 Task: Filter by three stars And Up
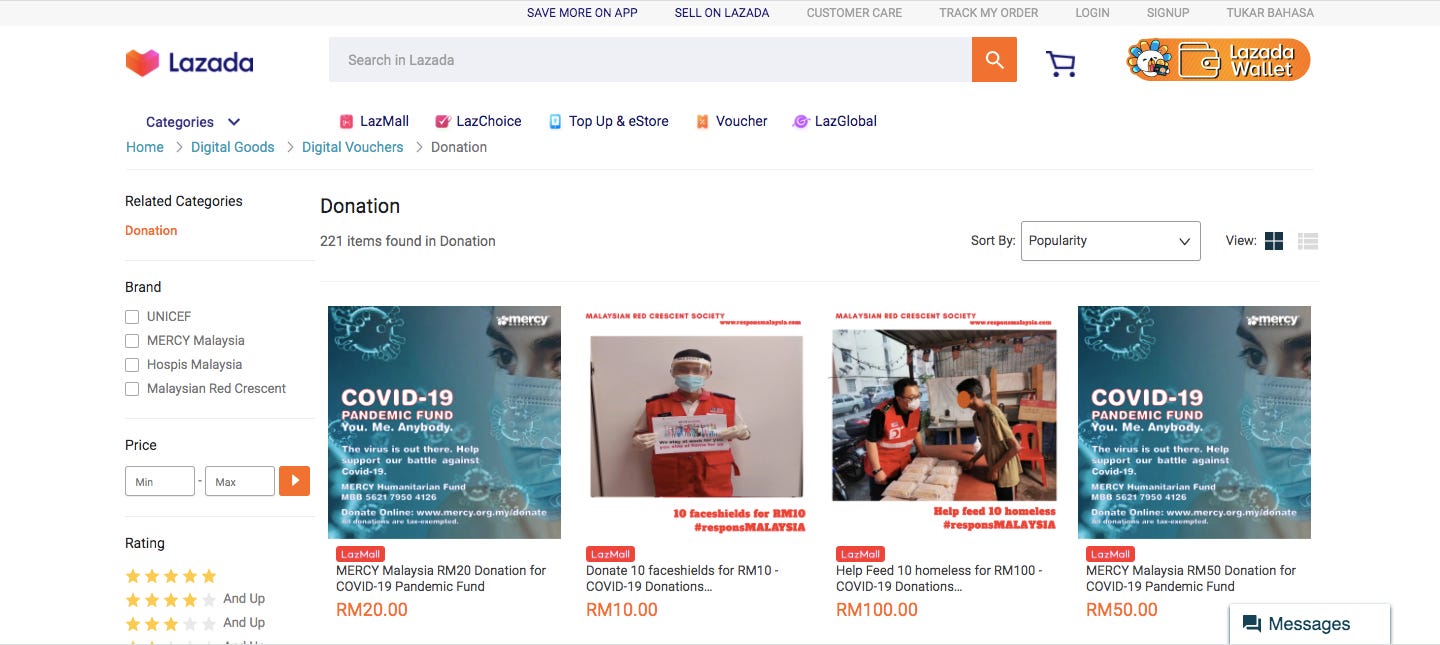click(195, 623)
